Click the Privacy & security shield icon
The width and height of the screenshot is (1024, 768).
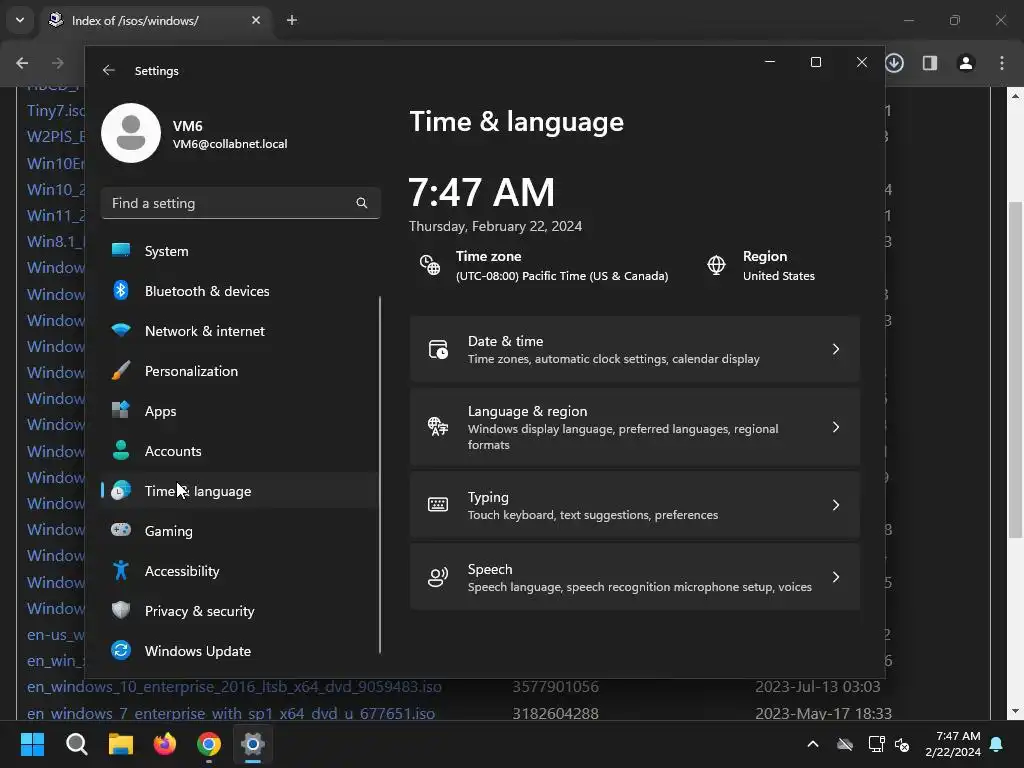click(121, 610)
